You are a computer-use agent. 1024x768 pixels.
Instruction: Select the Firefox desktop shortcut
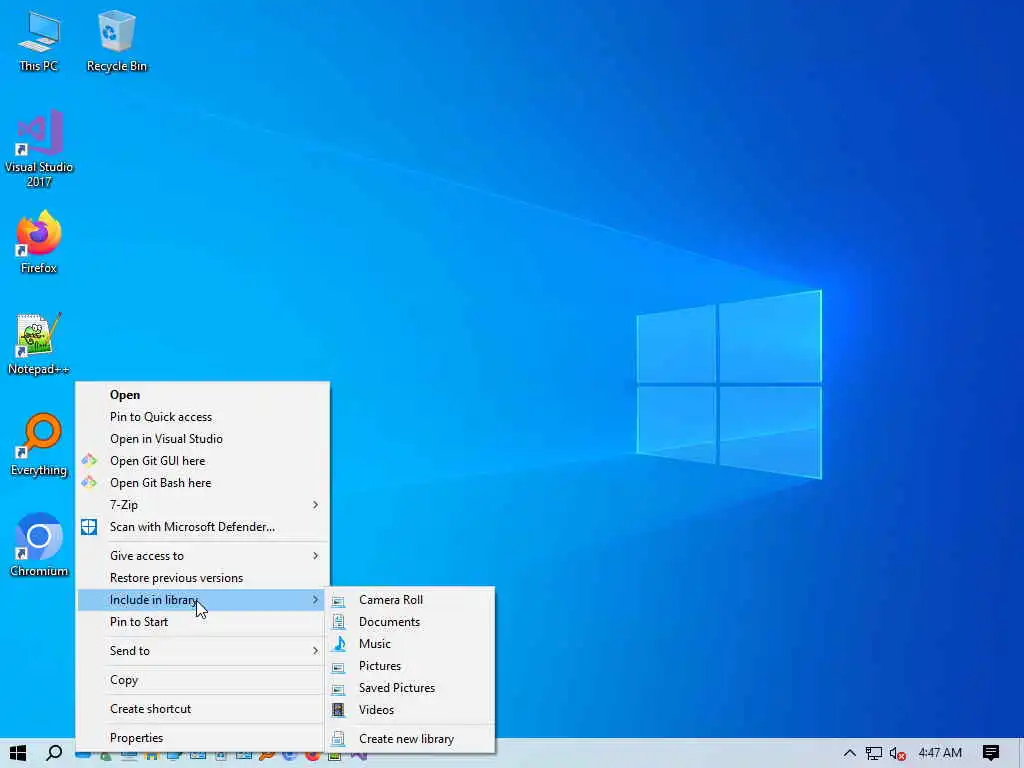39,242
